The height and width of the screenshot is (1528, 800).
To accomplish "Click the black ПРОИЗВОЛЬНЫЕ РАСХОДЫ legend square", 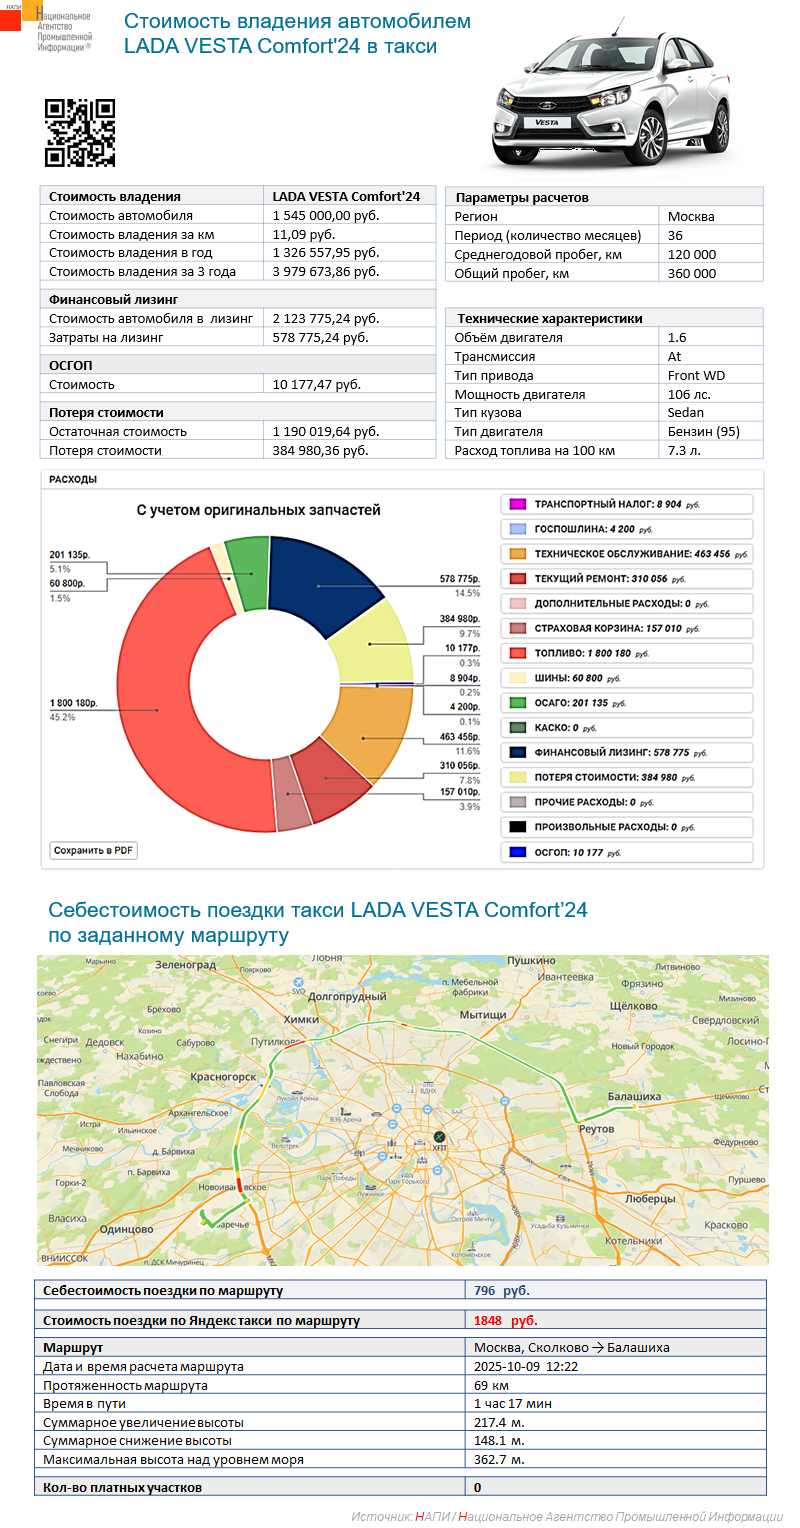I will (x=516, y=827).
